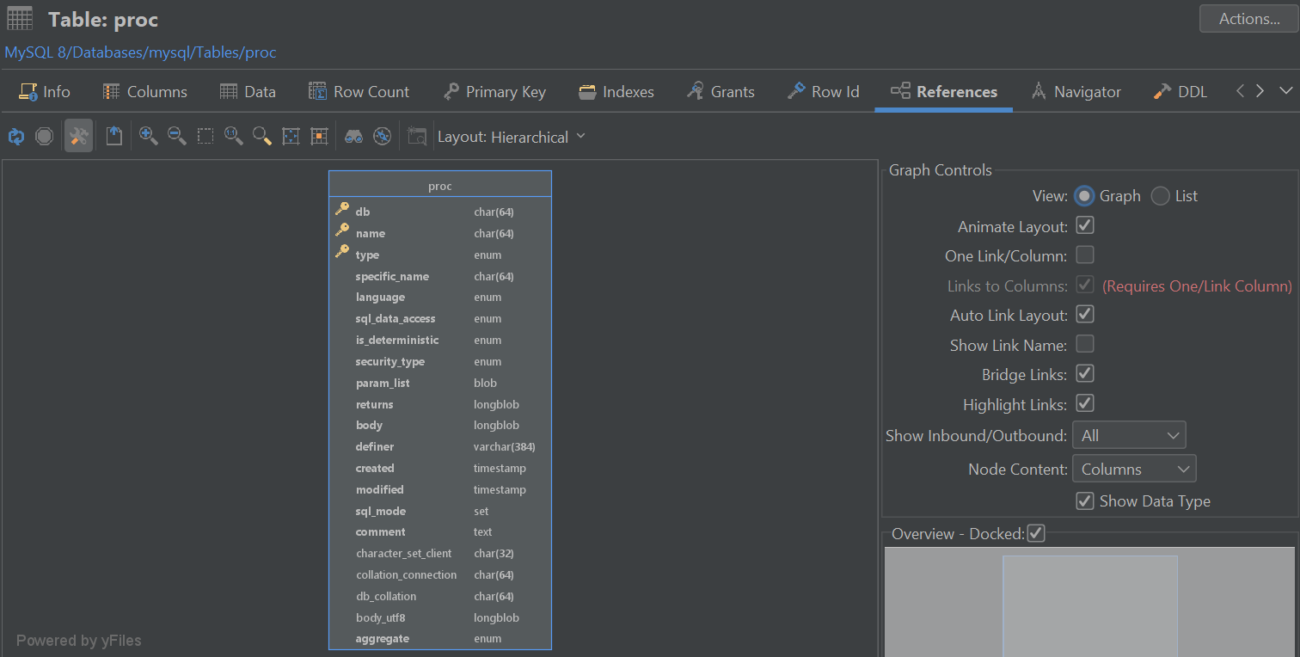
Task: Open the graph settings wrench icon
Action: tap(78, 136)
